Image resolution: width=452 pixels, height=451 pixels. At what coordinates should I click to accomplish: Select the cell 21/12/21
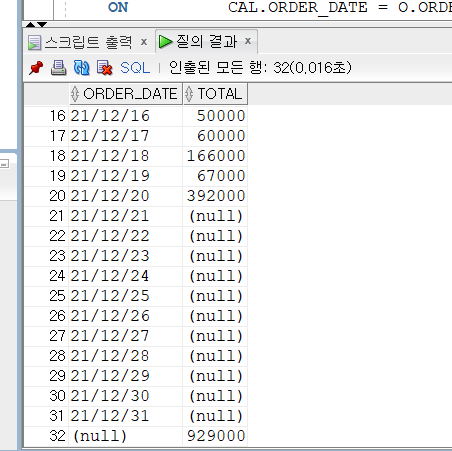point(126,216)
